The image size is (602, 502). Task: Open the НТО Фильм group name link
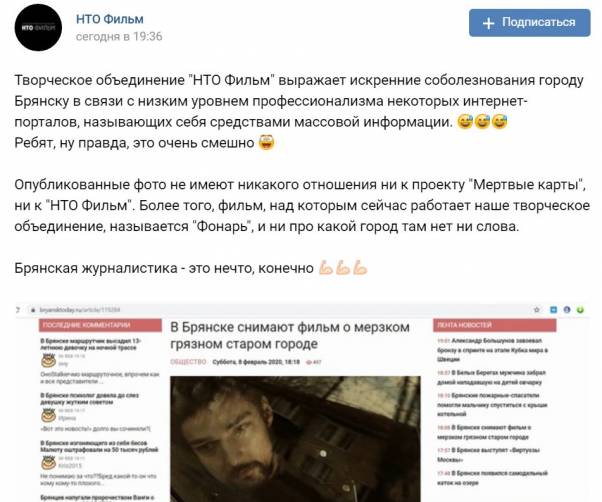point(110,19)
